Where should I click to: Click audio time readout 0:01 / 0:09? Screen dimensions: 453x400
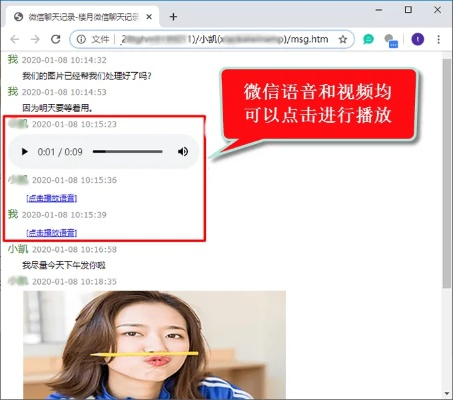coord(60,152)
